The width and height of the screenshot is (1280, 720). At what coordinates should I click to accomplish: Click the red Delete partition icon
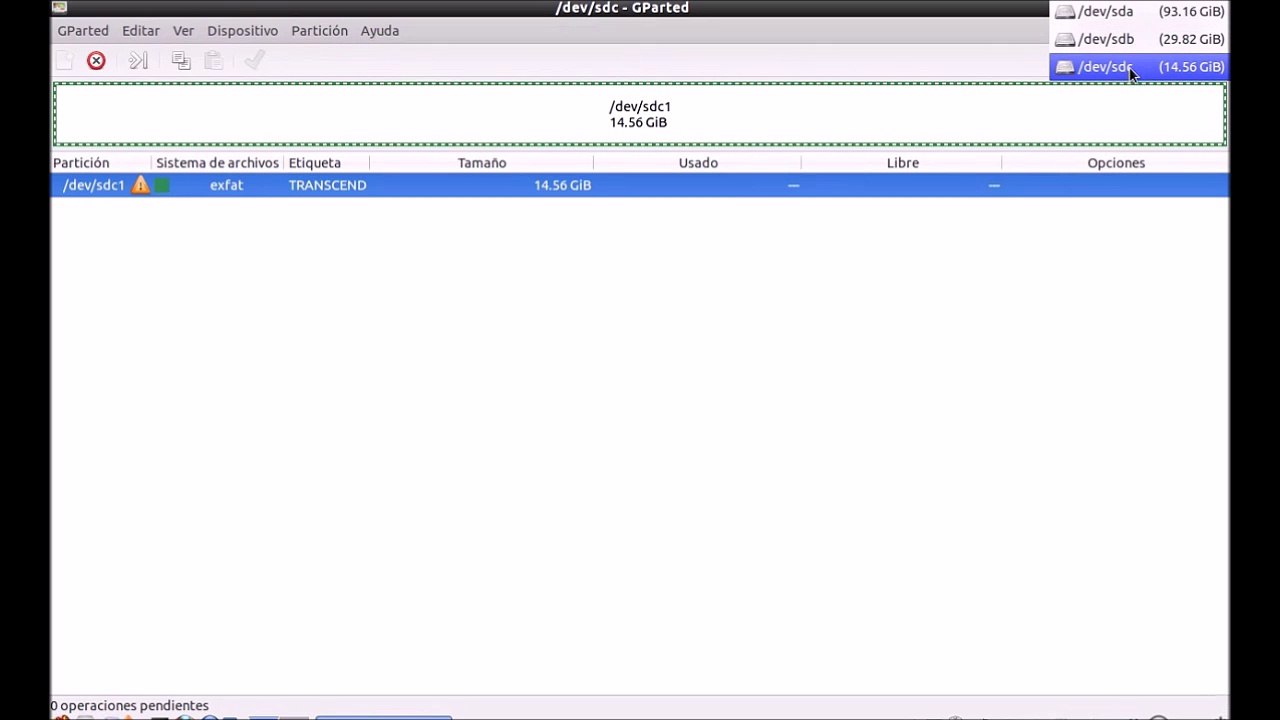coord(96,61)
